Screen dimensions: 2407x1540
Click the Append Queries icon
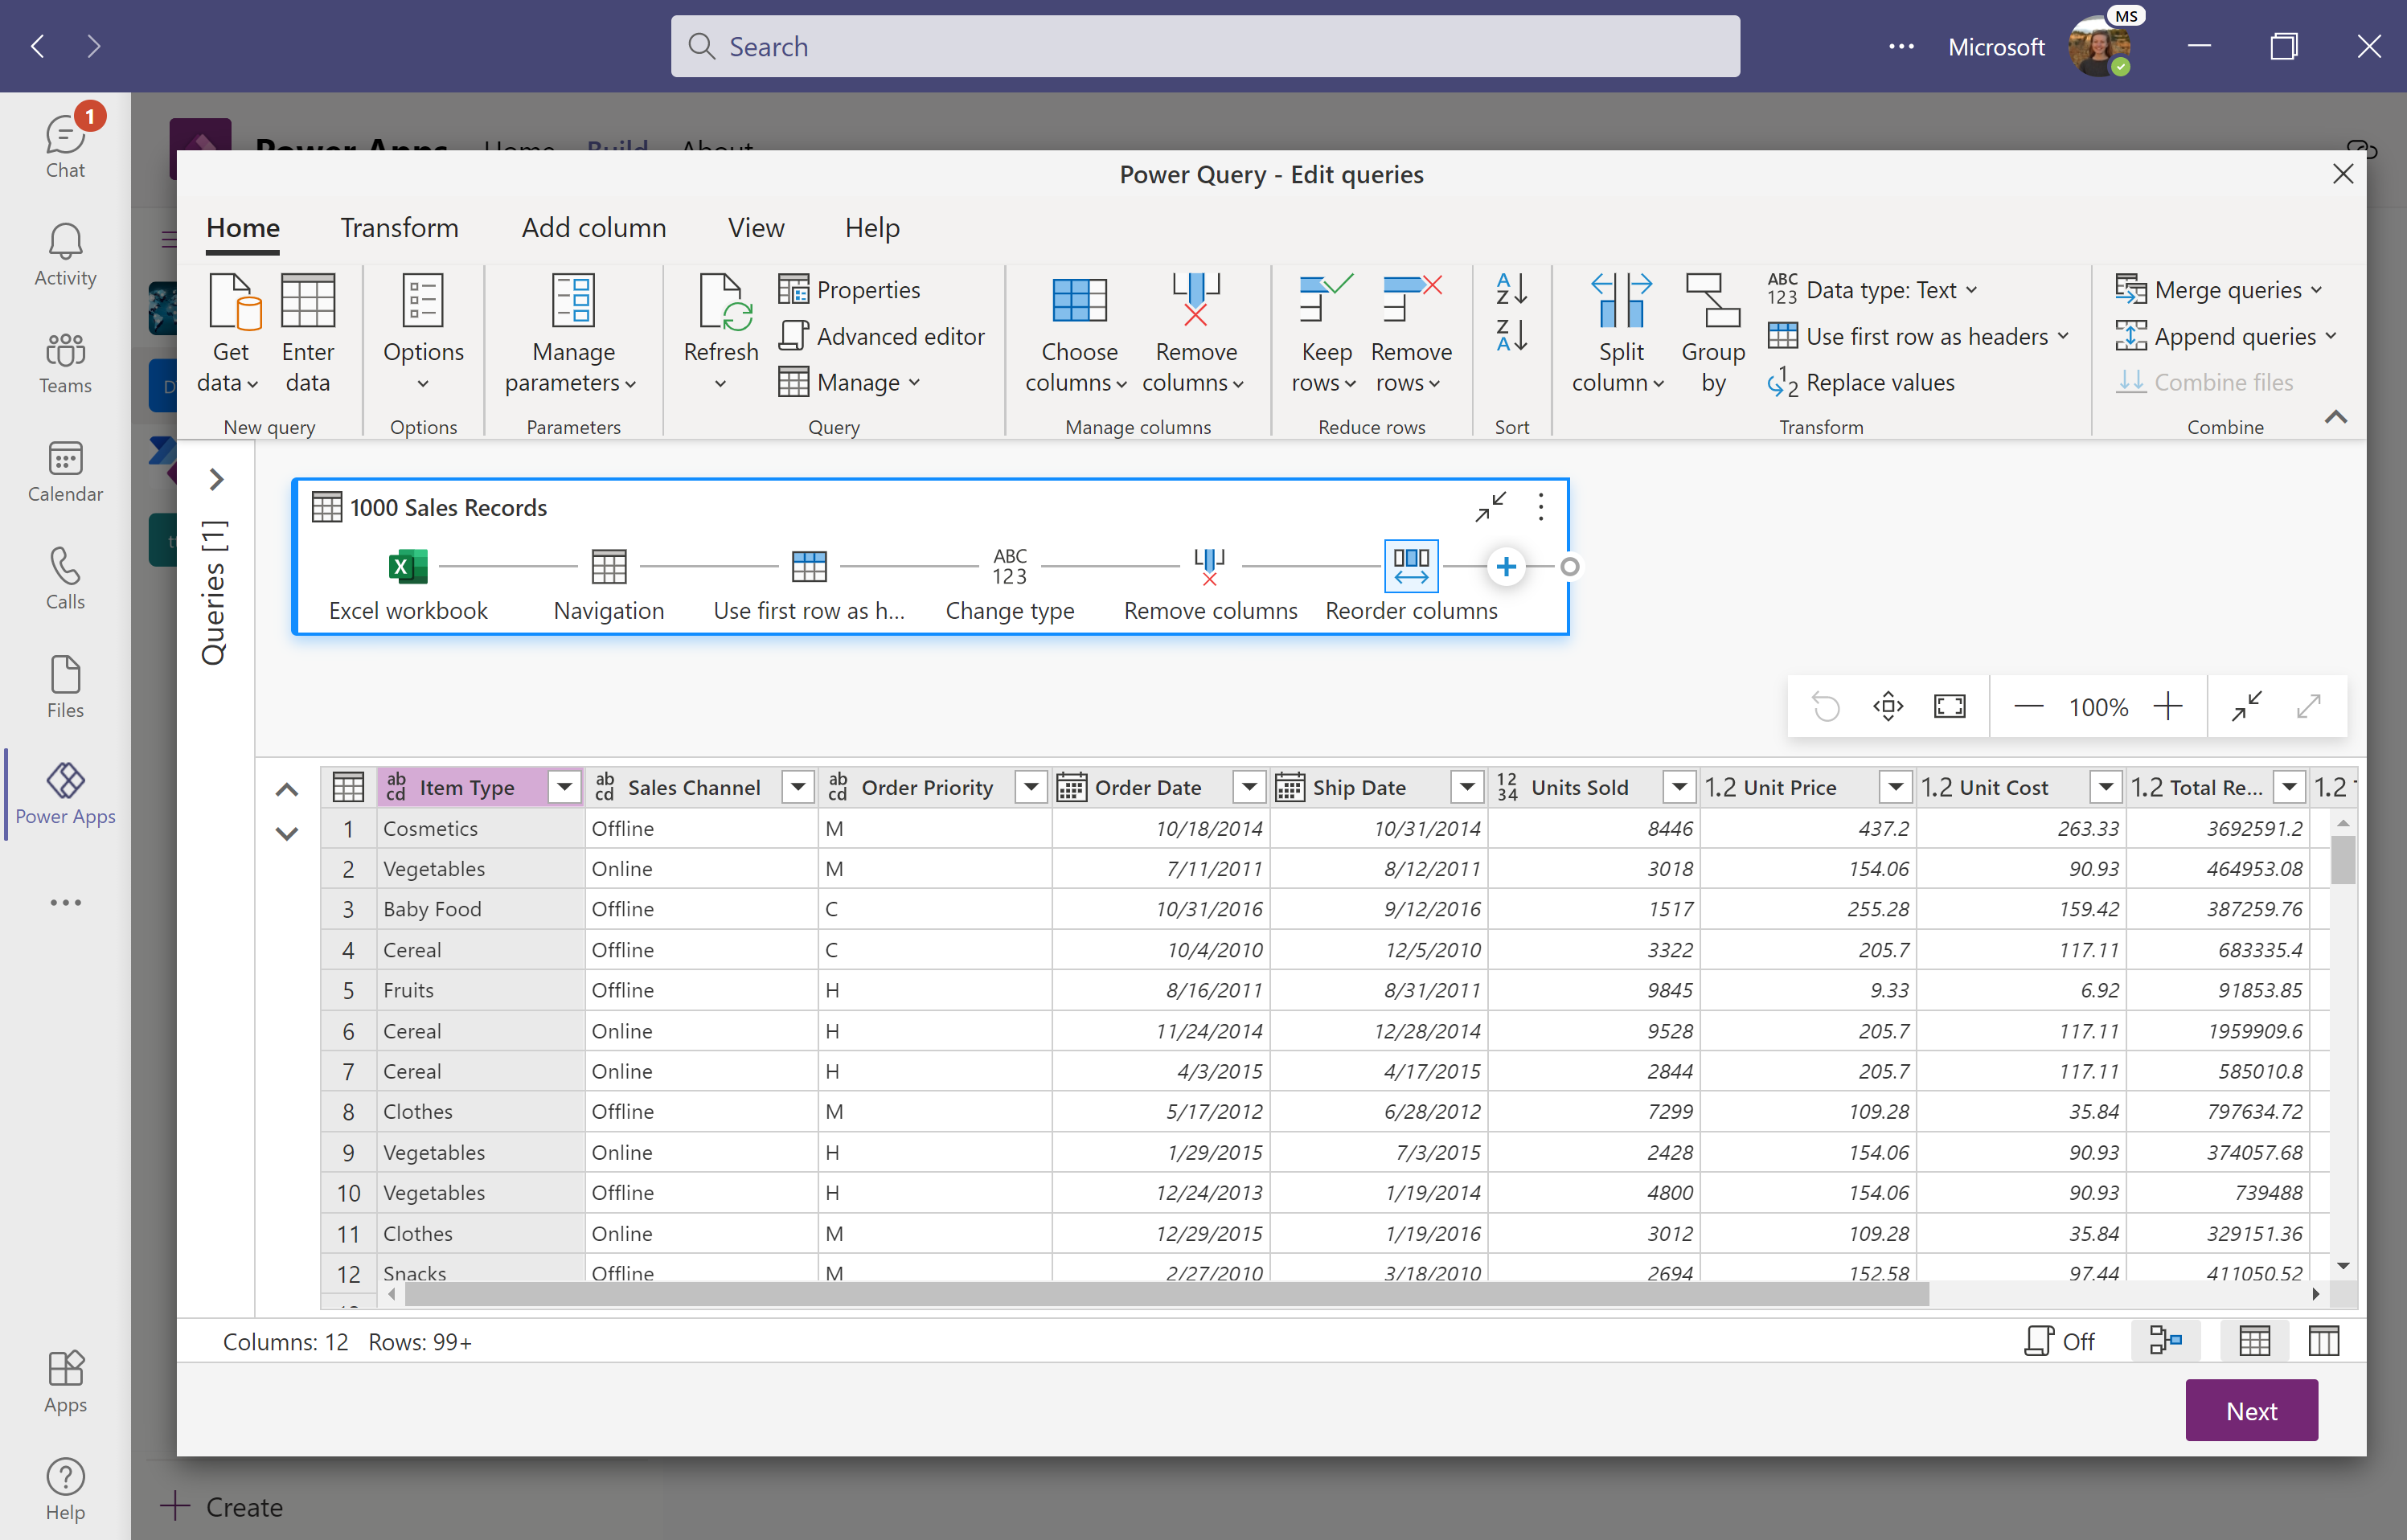coord(2130,335)
